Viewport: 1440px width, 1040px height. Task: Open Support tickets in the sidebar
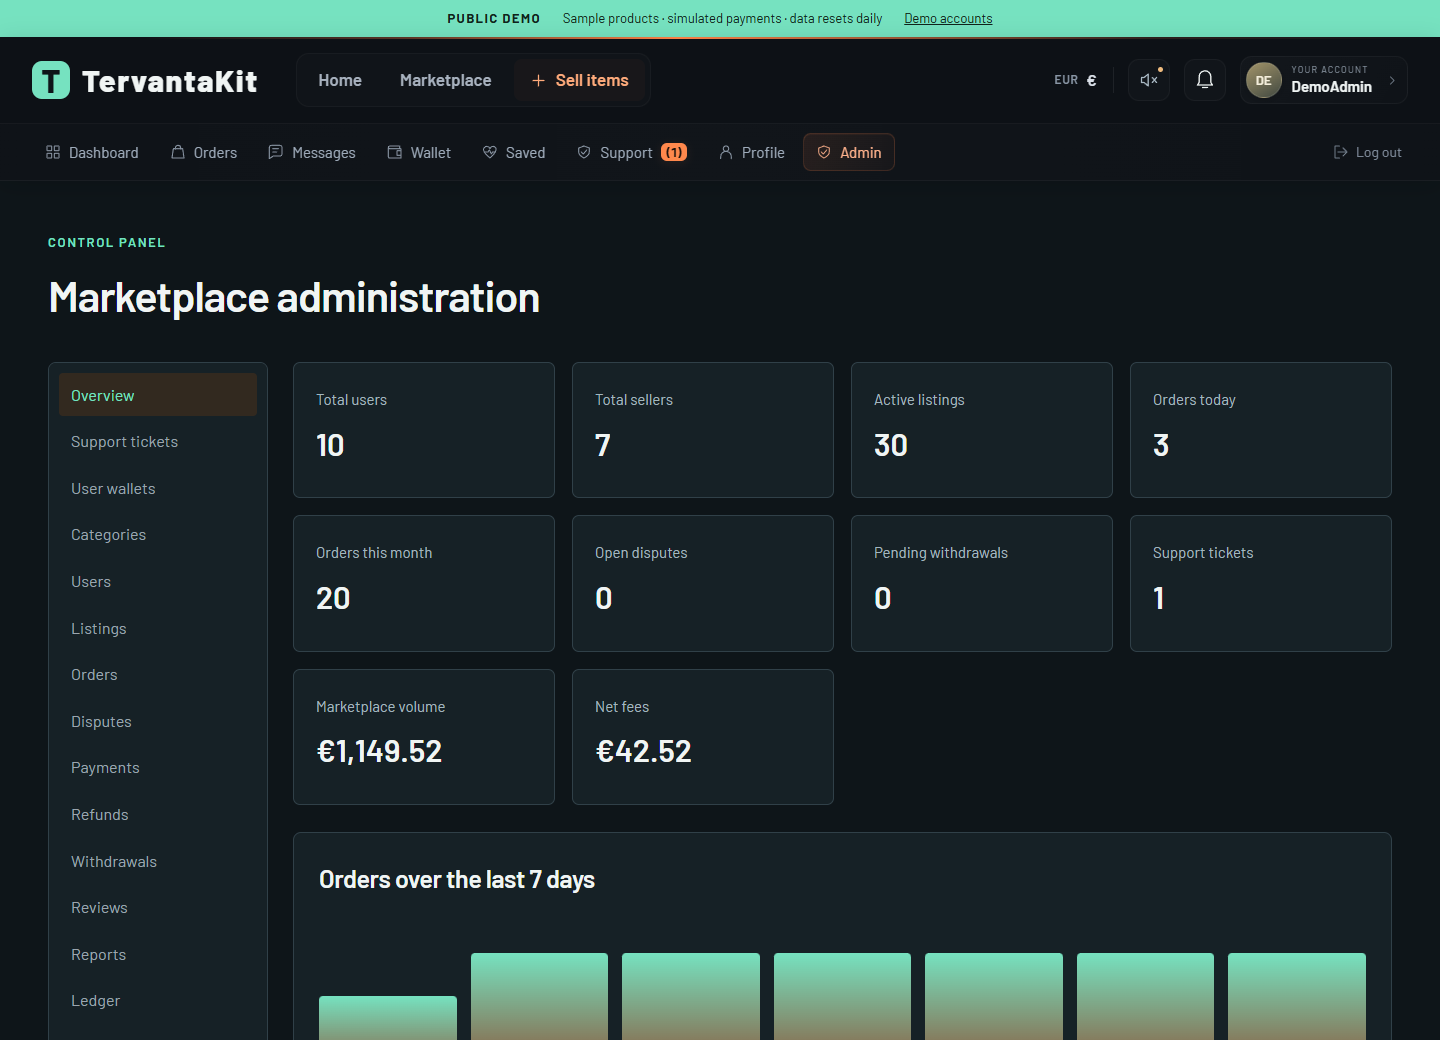click(158, 442)
